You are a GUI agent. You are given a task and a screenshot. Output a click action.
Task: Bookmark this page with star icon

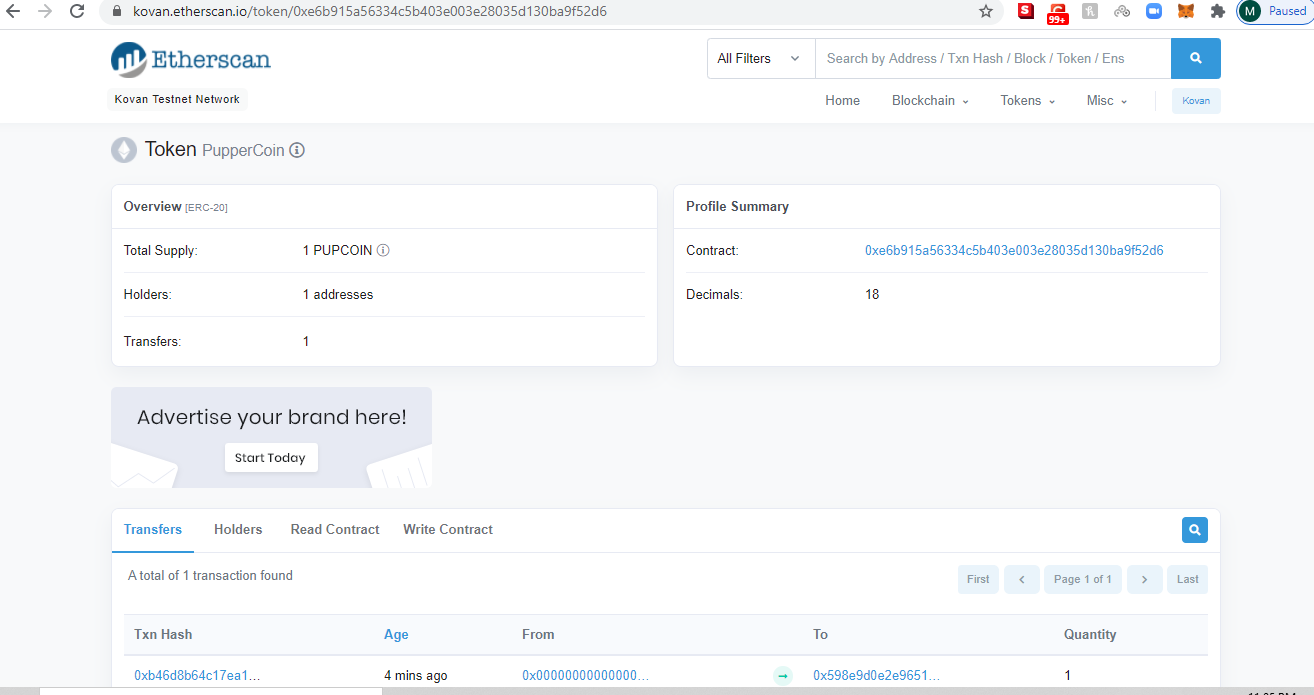coord(986,11)
